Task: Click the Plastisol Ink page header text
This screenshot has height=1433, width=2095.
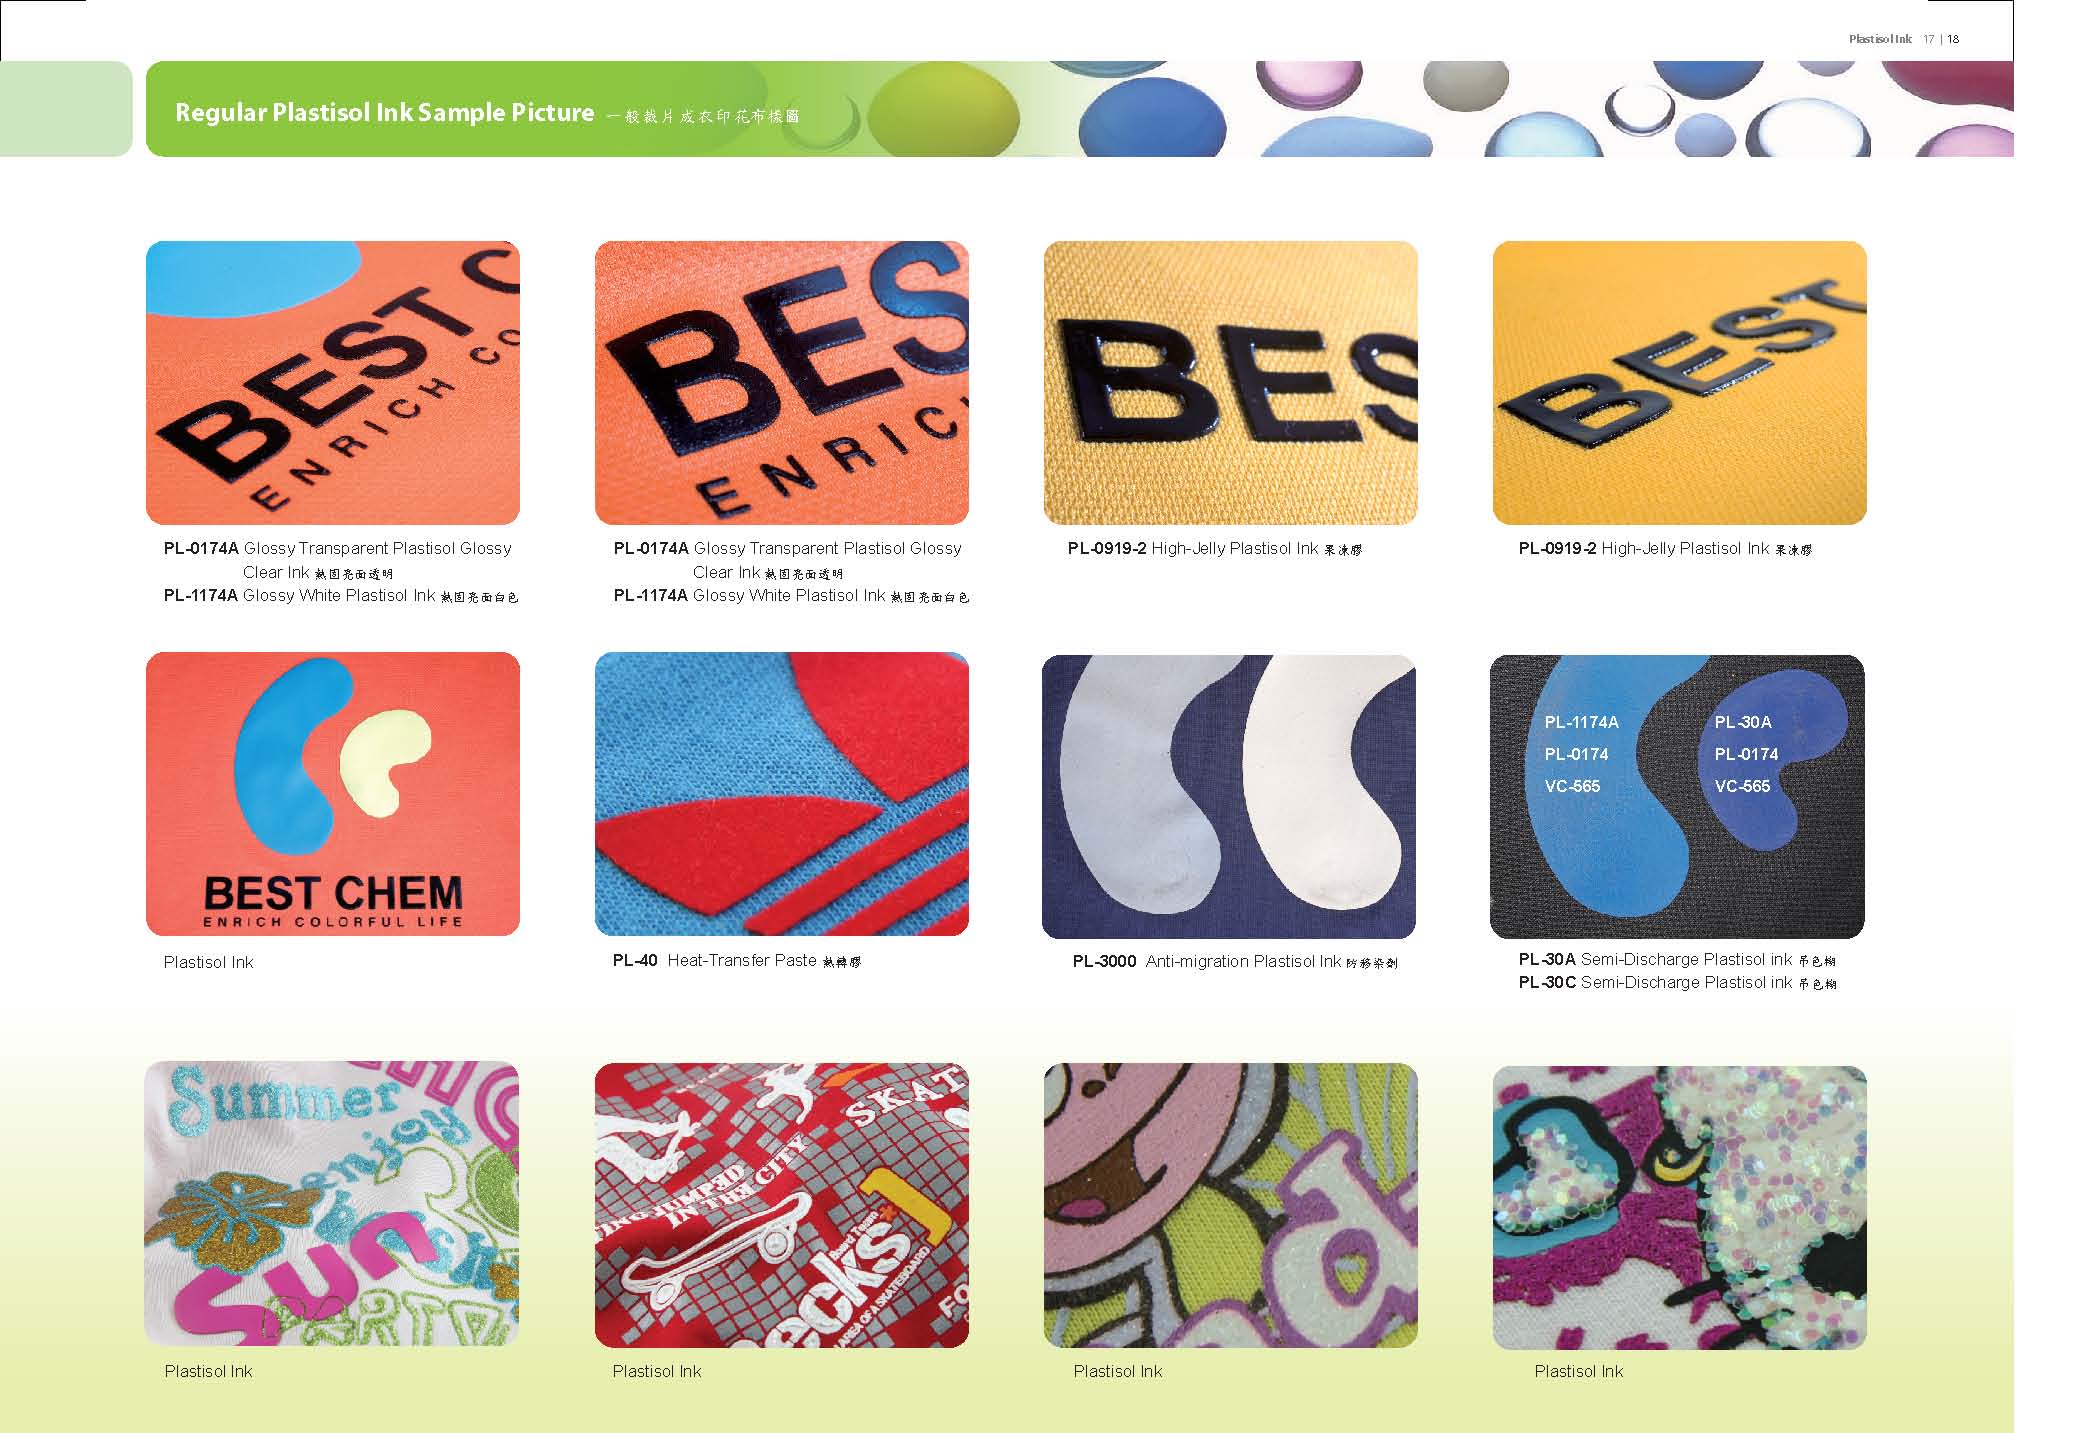Action: (1880, 39)
